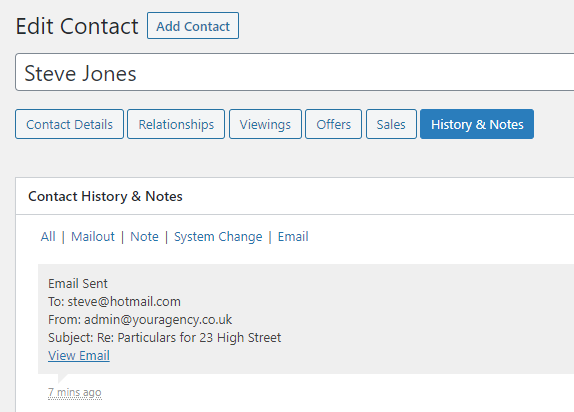Click the Email Sent entry title

(x=78, y=283)
